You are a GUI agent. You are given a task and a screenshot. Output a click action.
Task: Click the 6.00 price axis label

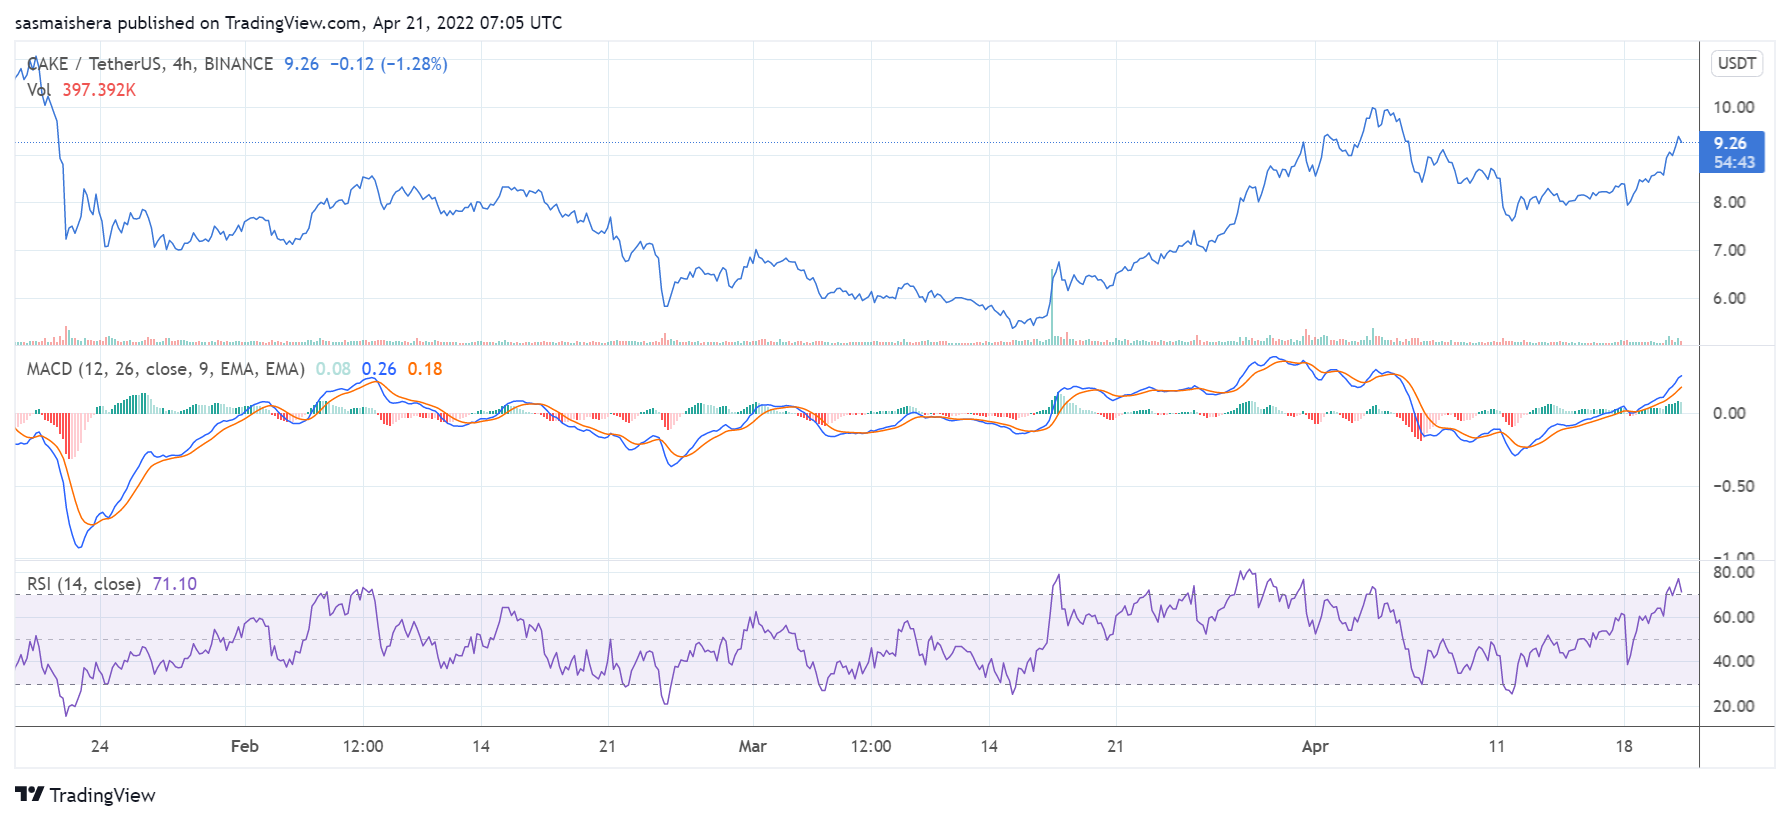click(x=1730, y=298)
